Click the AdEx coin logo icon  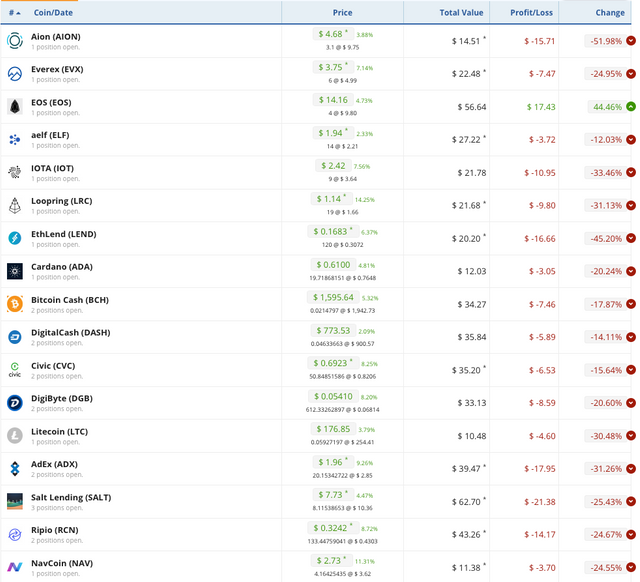[15, 469]
